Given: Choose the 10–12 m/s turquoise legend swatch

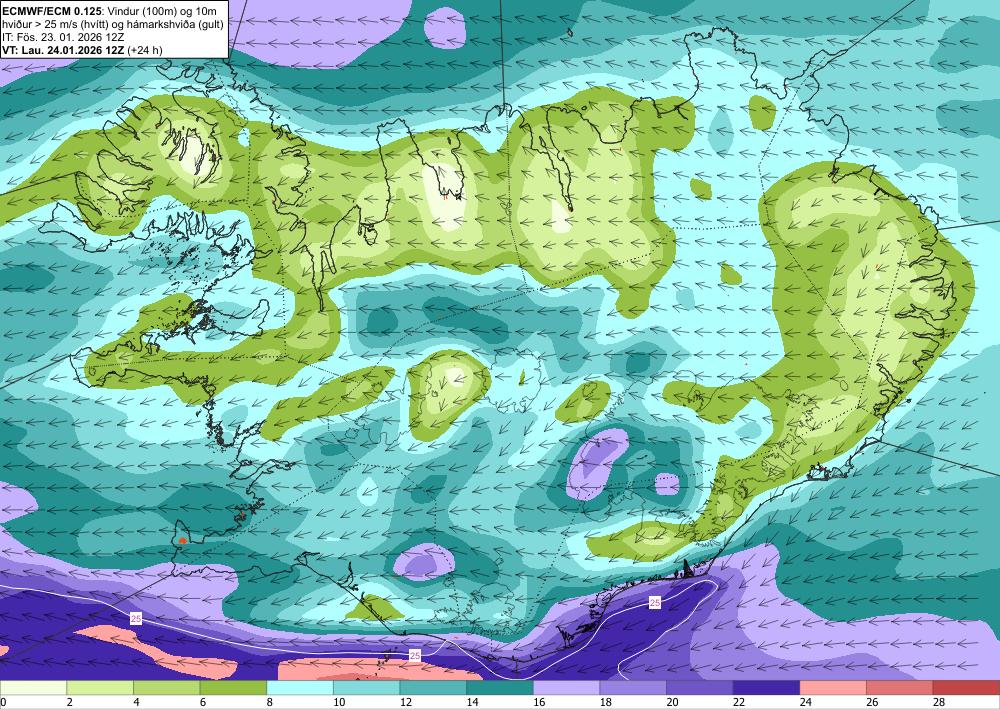Looking at the screenshot, I should pos(367,688).
